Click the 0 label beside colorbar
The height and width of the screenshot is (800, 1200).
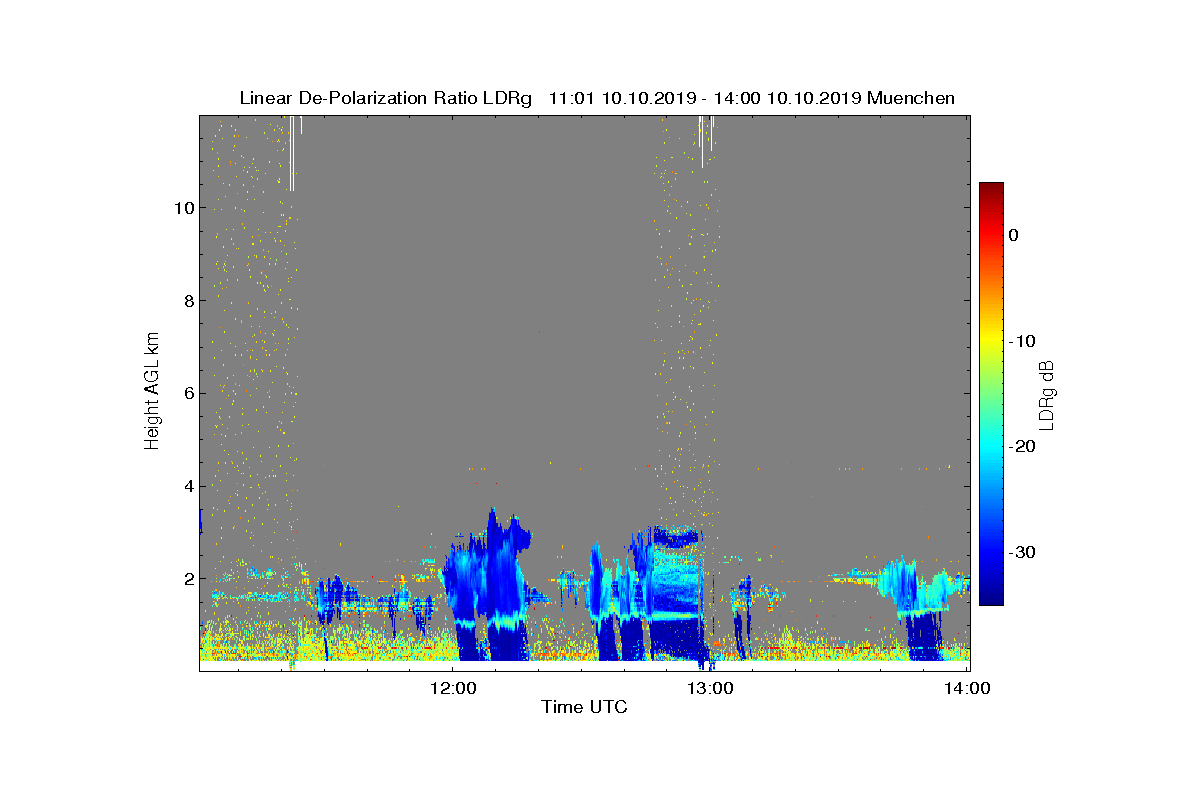[1014, 235]
